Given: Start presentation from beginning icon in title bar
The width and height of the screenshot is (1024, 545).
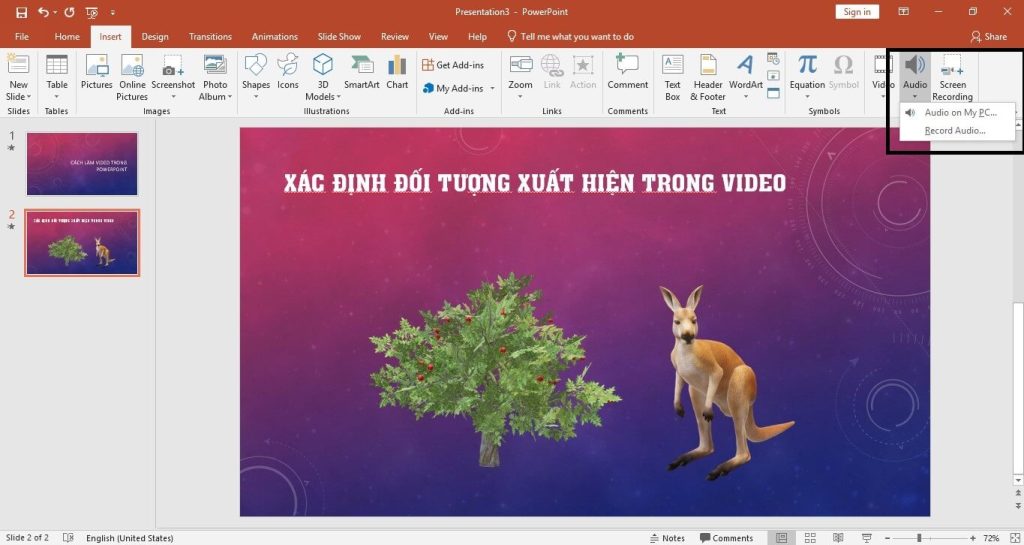Looking at the screenshot, I should click(x=92, y=12).
